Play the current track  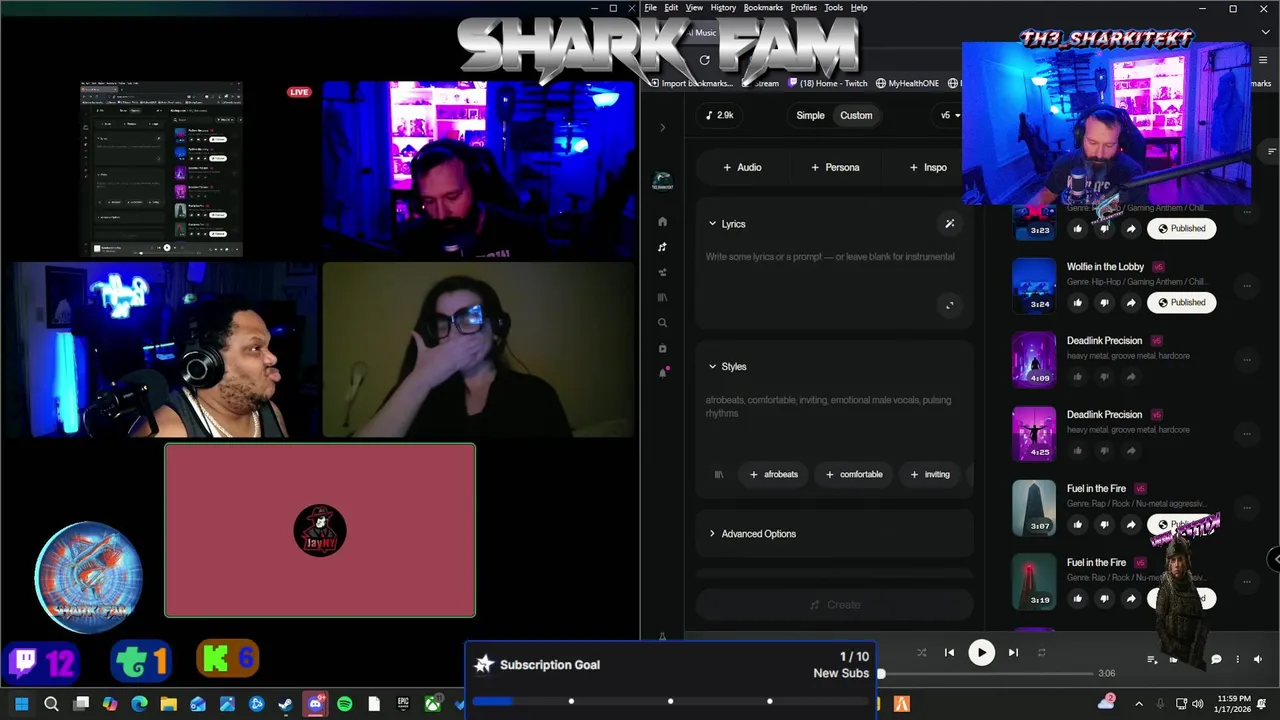coord(981,653)
